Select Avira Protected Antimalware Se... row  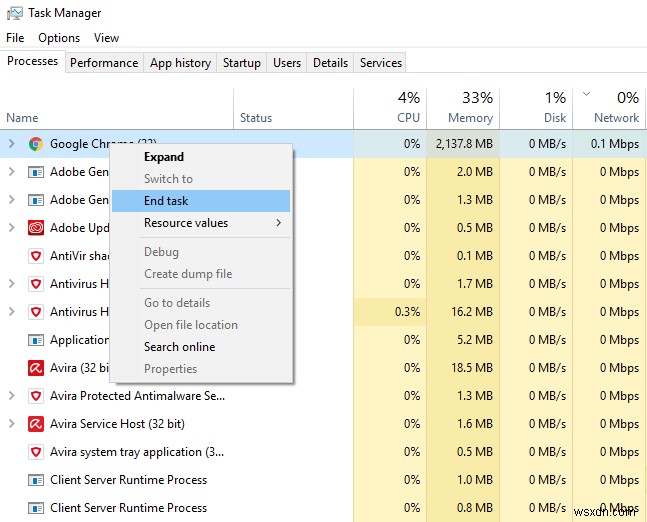(x=323, y=396)
